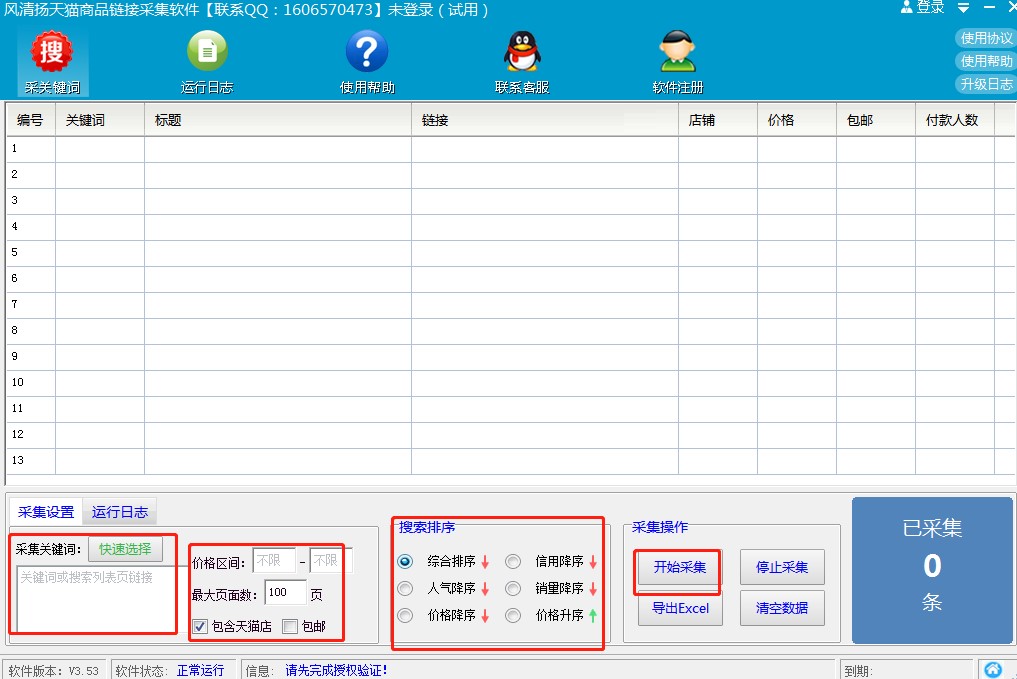The image size is (1017, 679).
Task: Click the 标题 column header
Action: (x=278, y=120)
